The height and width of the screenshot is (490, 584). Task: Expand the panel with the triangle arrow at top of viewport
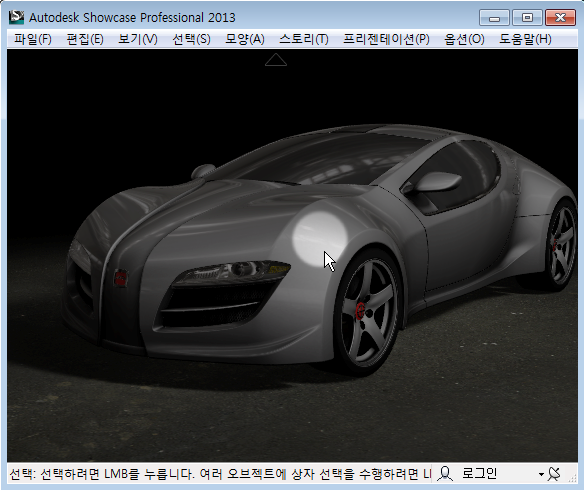coord(276,60)
